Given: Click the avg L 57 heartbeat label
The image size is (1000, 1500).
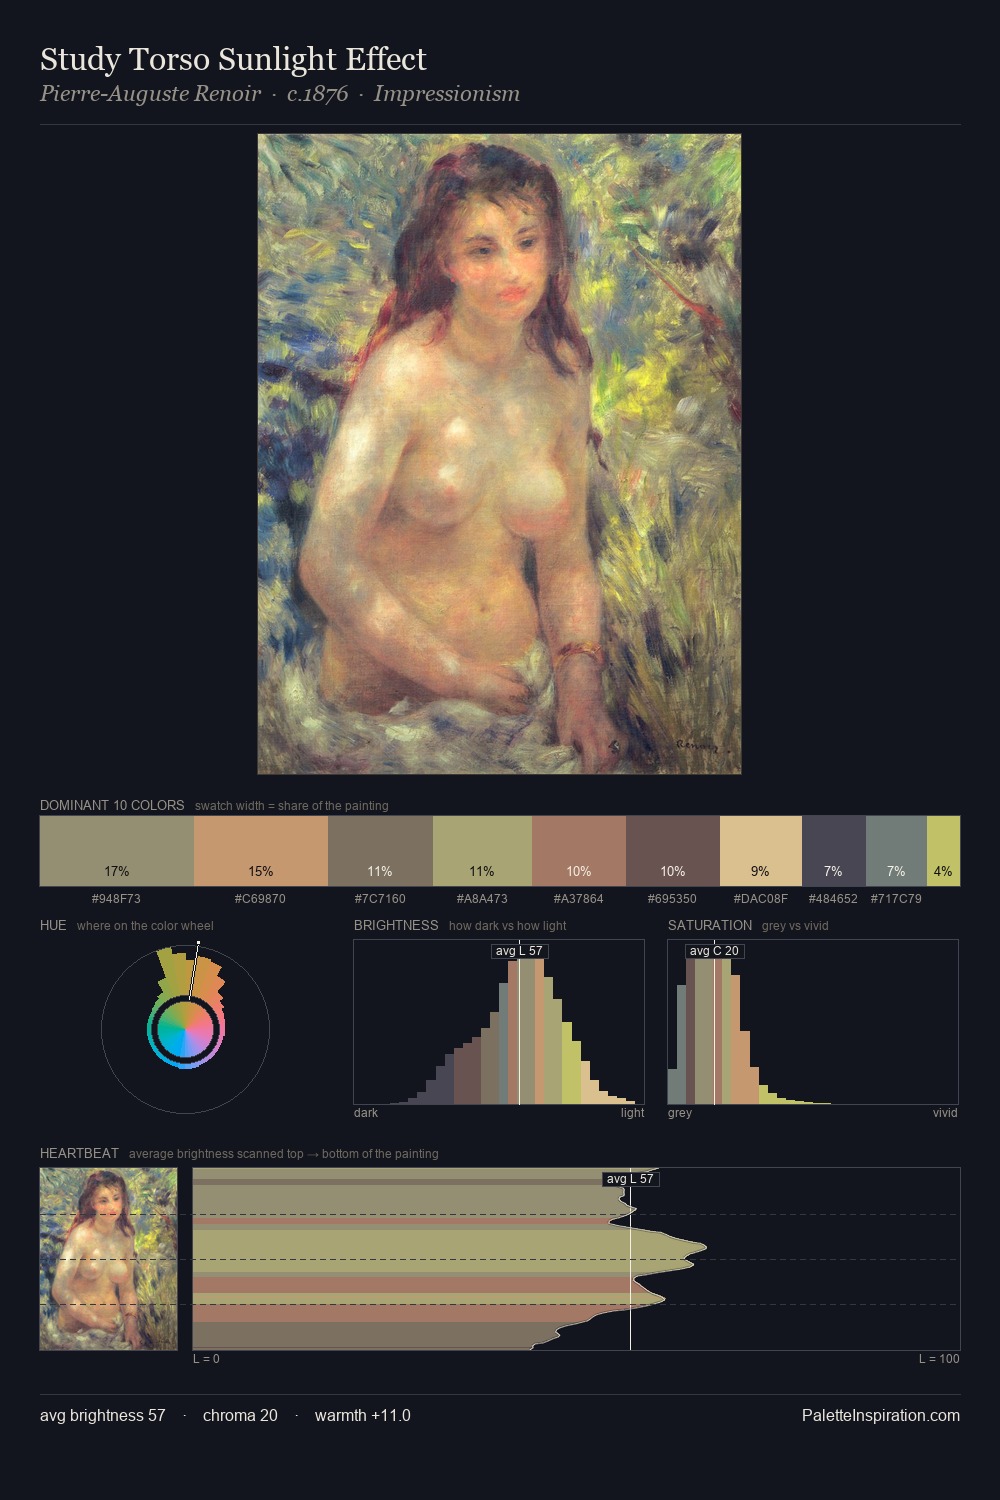Looking at the screenshot, I should click(x=630, y=1179).
